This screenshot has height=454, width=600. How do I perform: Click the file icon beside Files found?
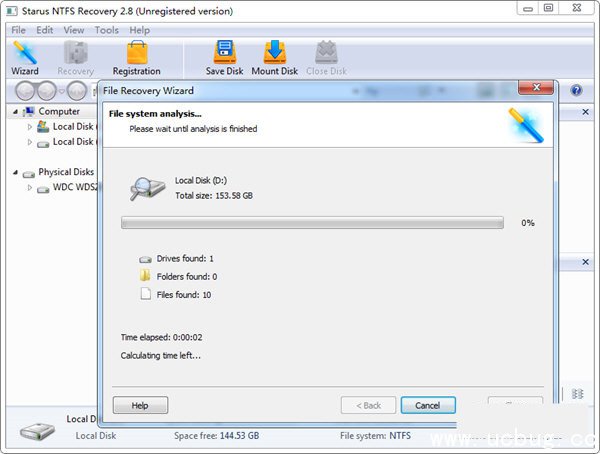click(145, 294)
